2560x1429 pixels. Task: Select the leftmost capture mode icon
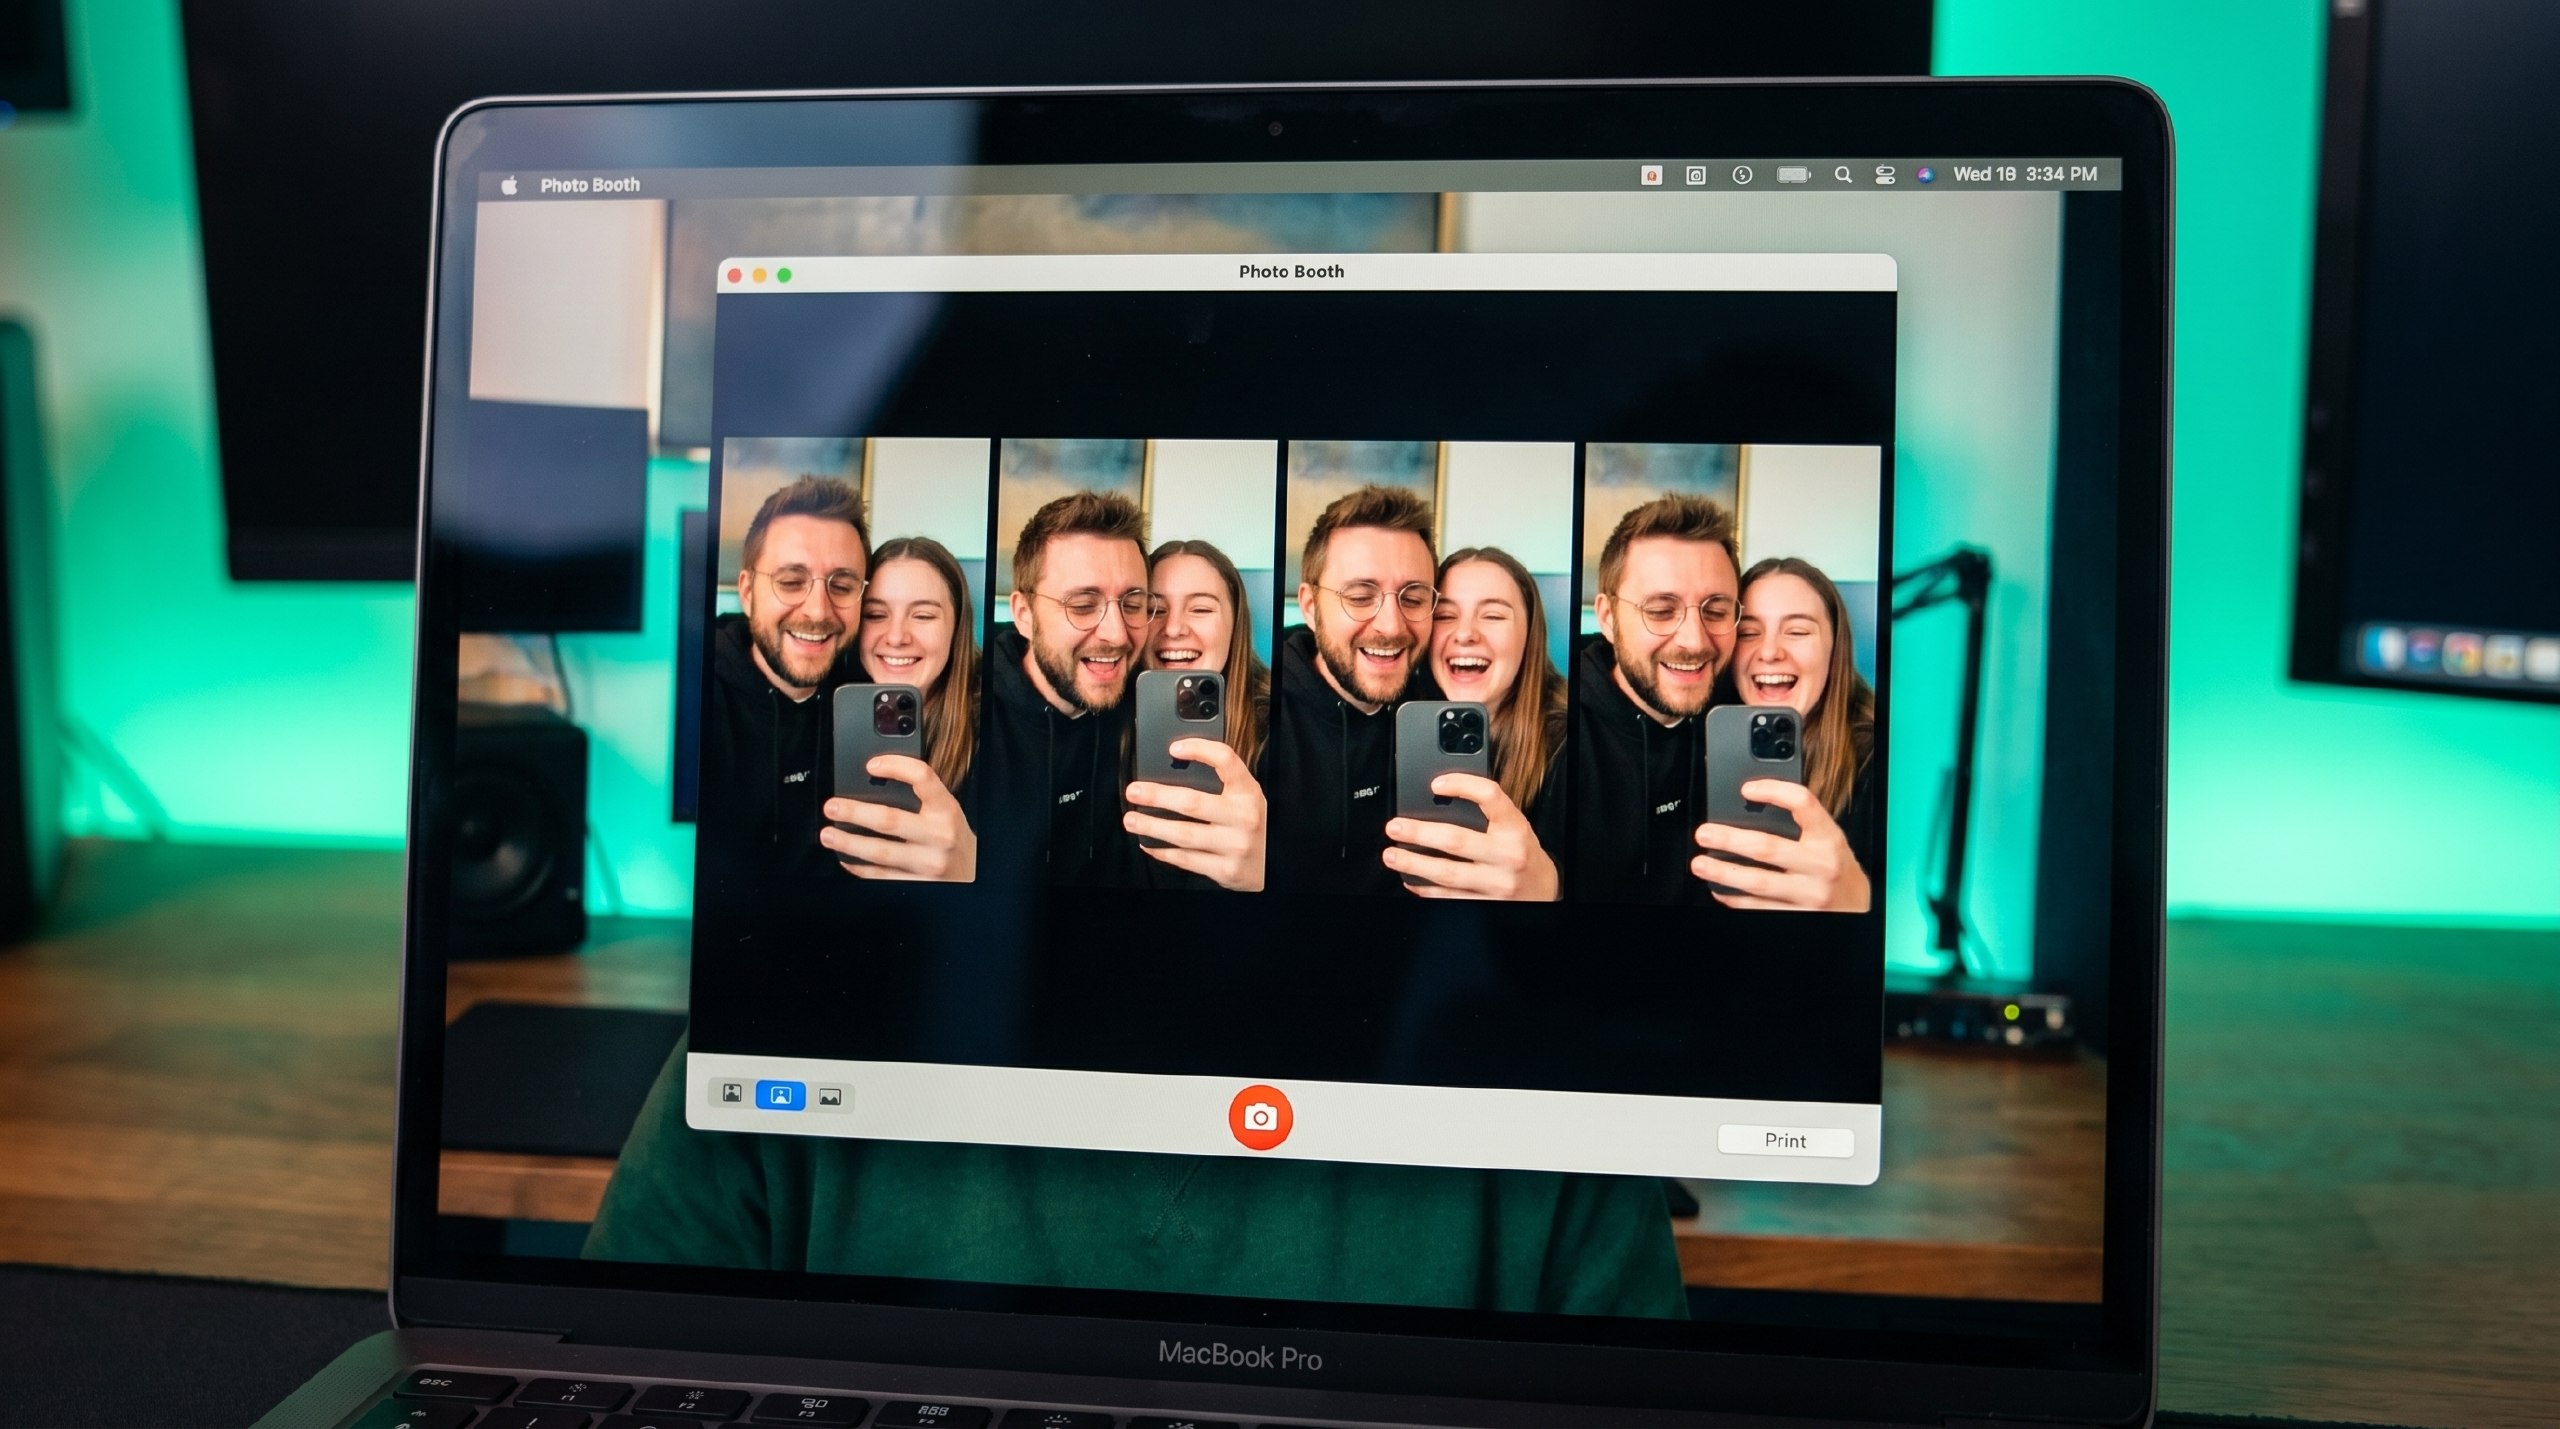(732, 1093)
